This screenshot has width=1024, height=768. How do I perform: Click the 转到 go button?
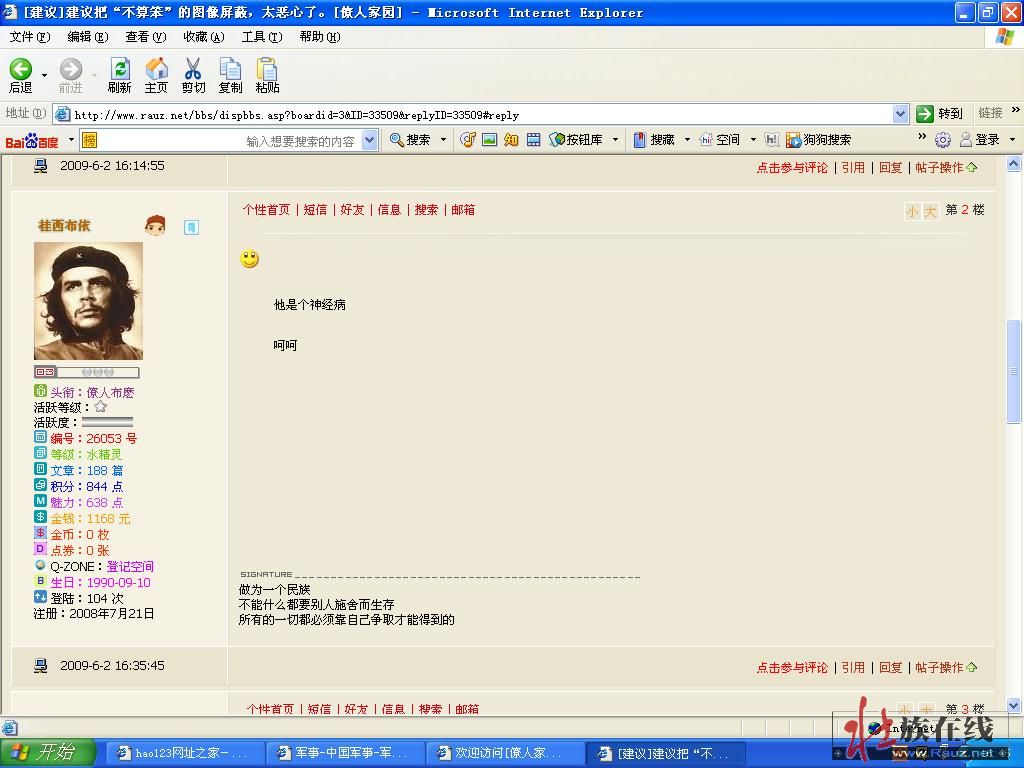(940, 114)
